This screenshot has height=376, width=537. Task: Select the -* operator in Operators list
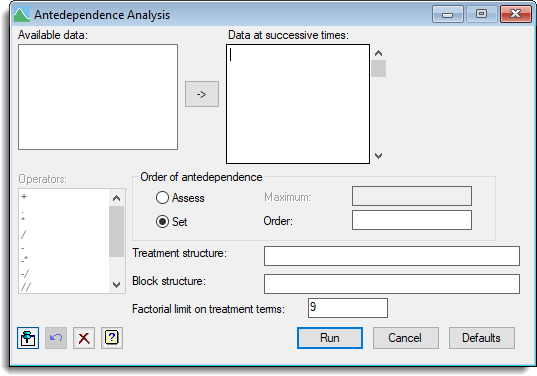pyautogui.click(x=24, y=260)
